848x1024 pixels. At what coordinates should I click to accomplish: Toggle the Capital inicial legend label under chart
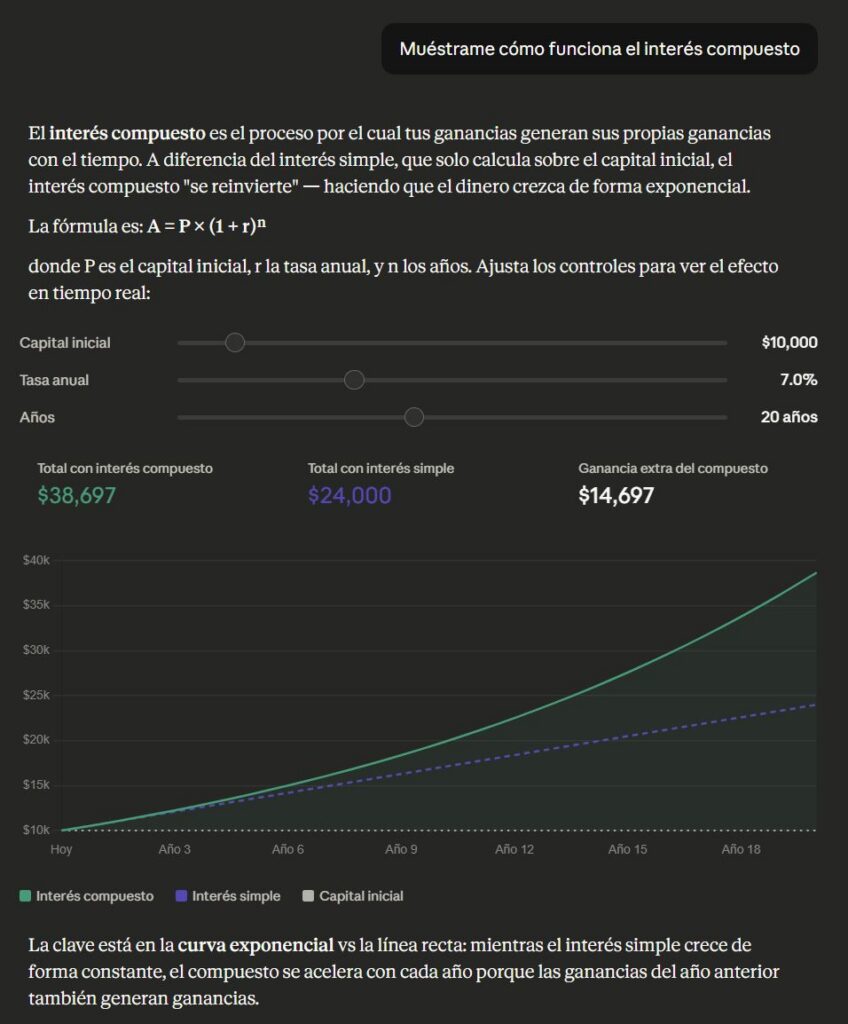tap(361, 896)
